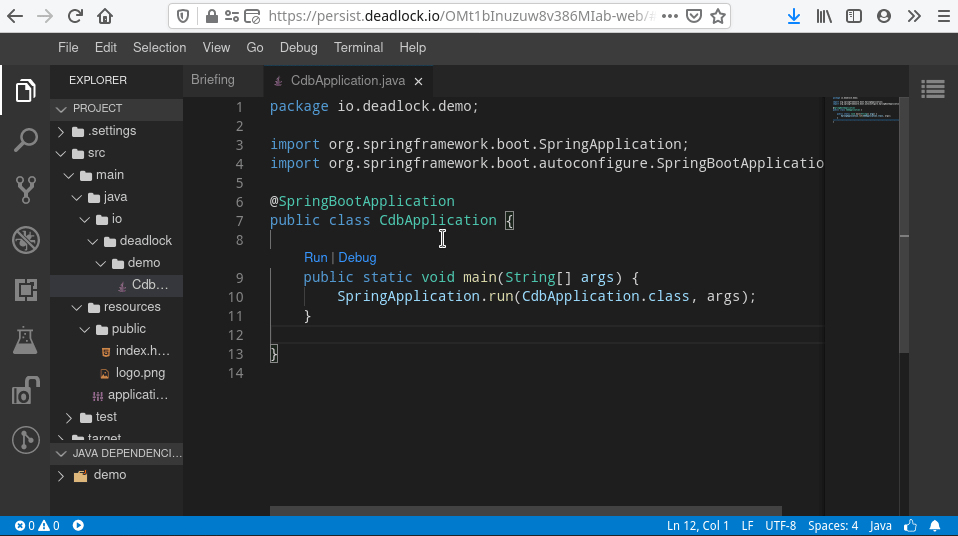This screenshot has height=536, width=958.
Task: Click the editor horizontal scrollbar
Action: coord(525,511)
